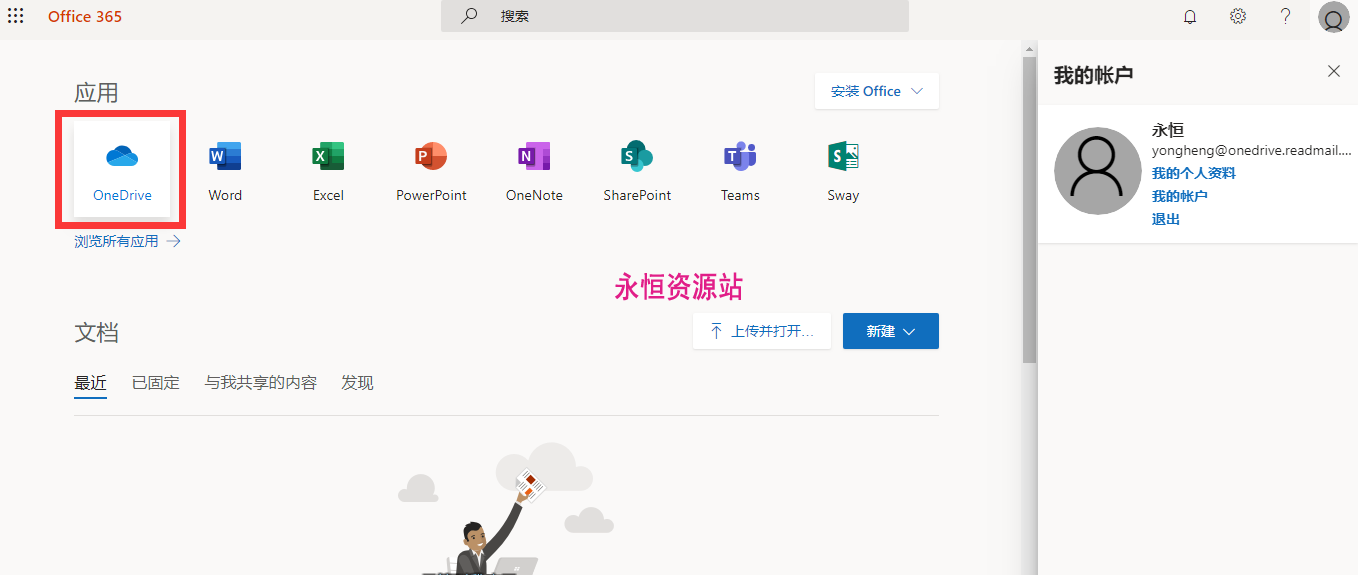Image resolution: width=1358 pixels, height=575 pixels.
Task: Click the Office 365 title link
Action: coord(85,17)
